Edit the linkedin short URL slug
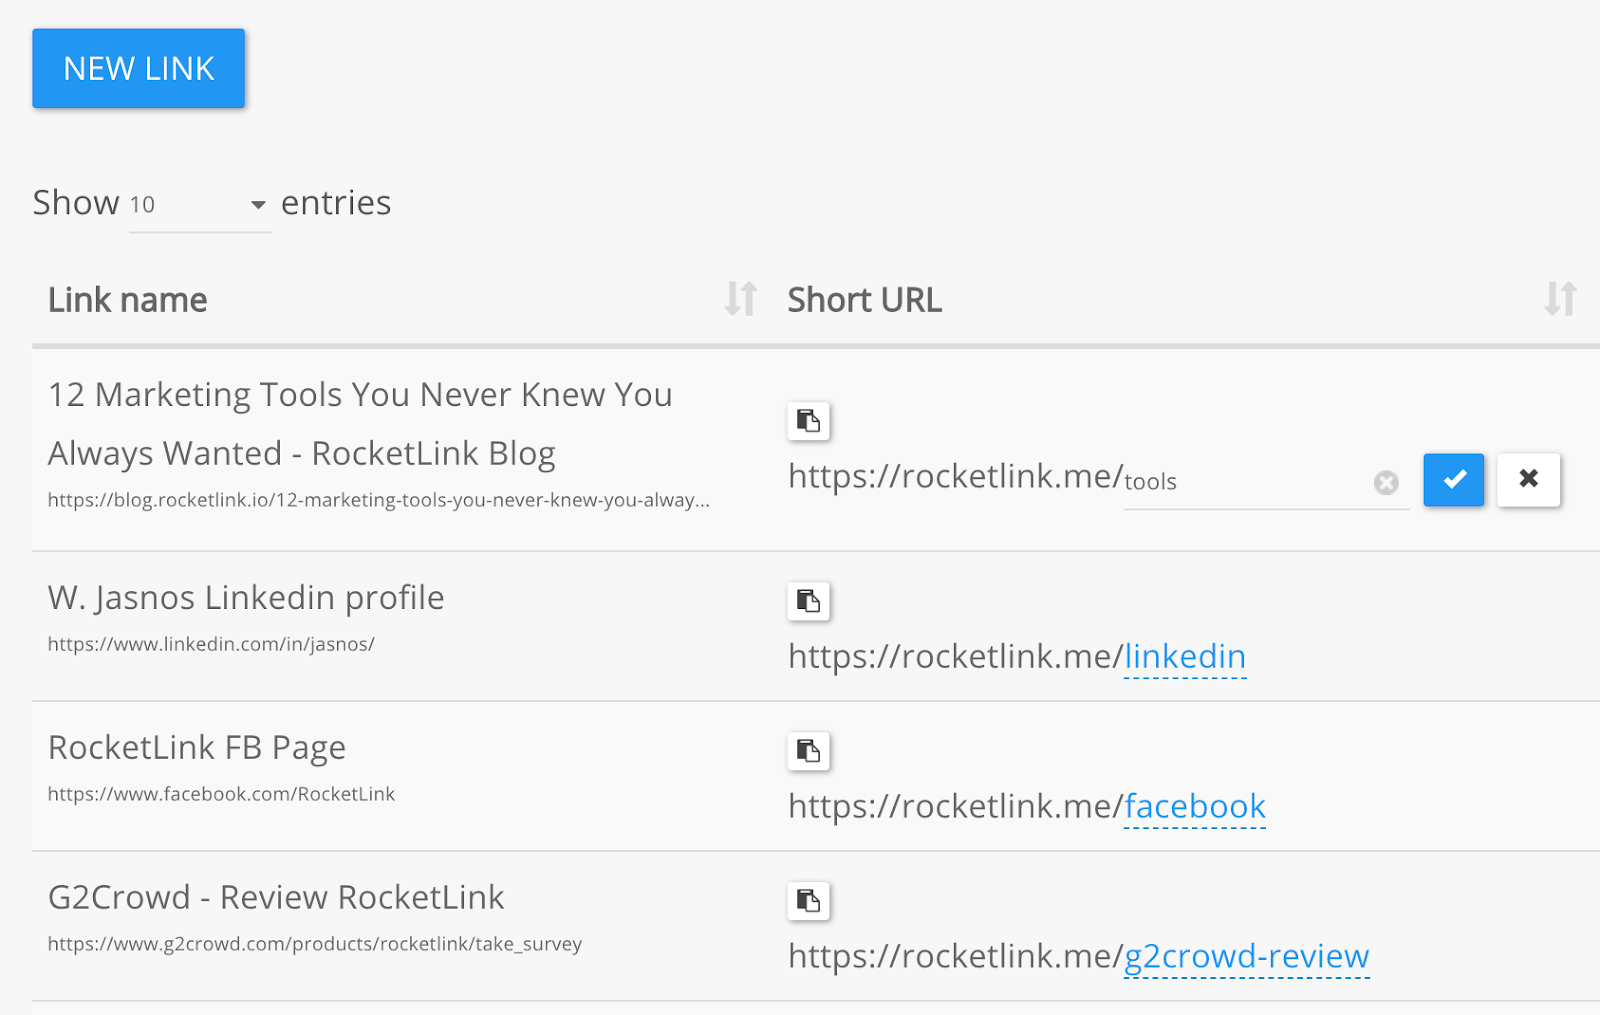1600x1015 pixels. [x=1185, y=657]
